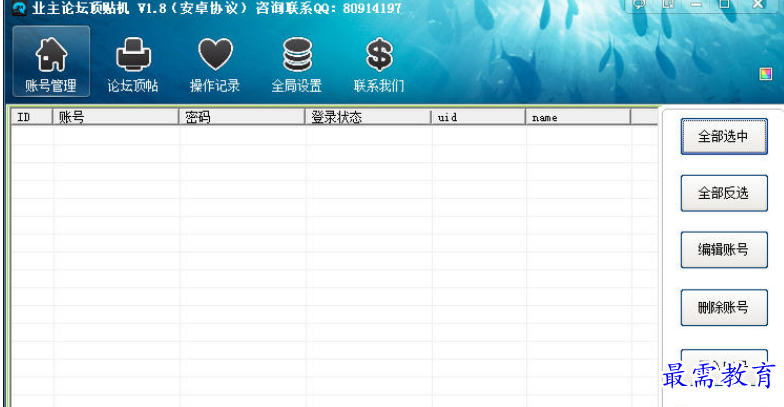
Task: Sort by the uid column header
Action: (479, 117)
